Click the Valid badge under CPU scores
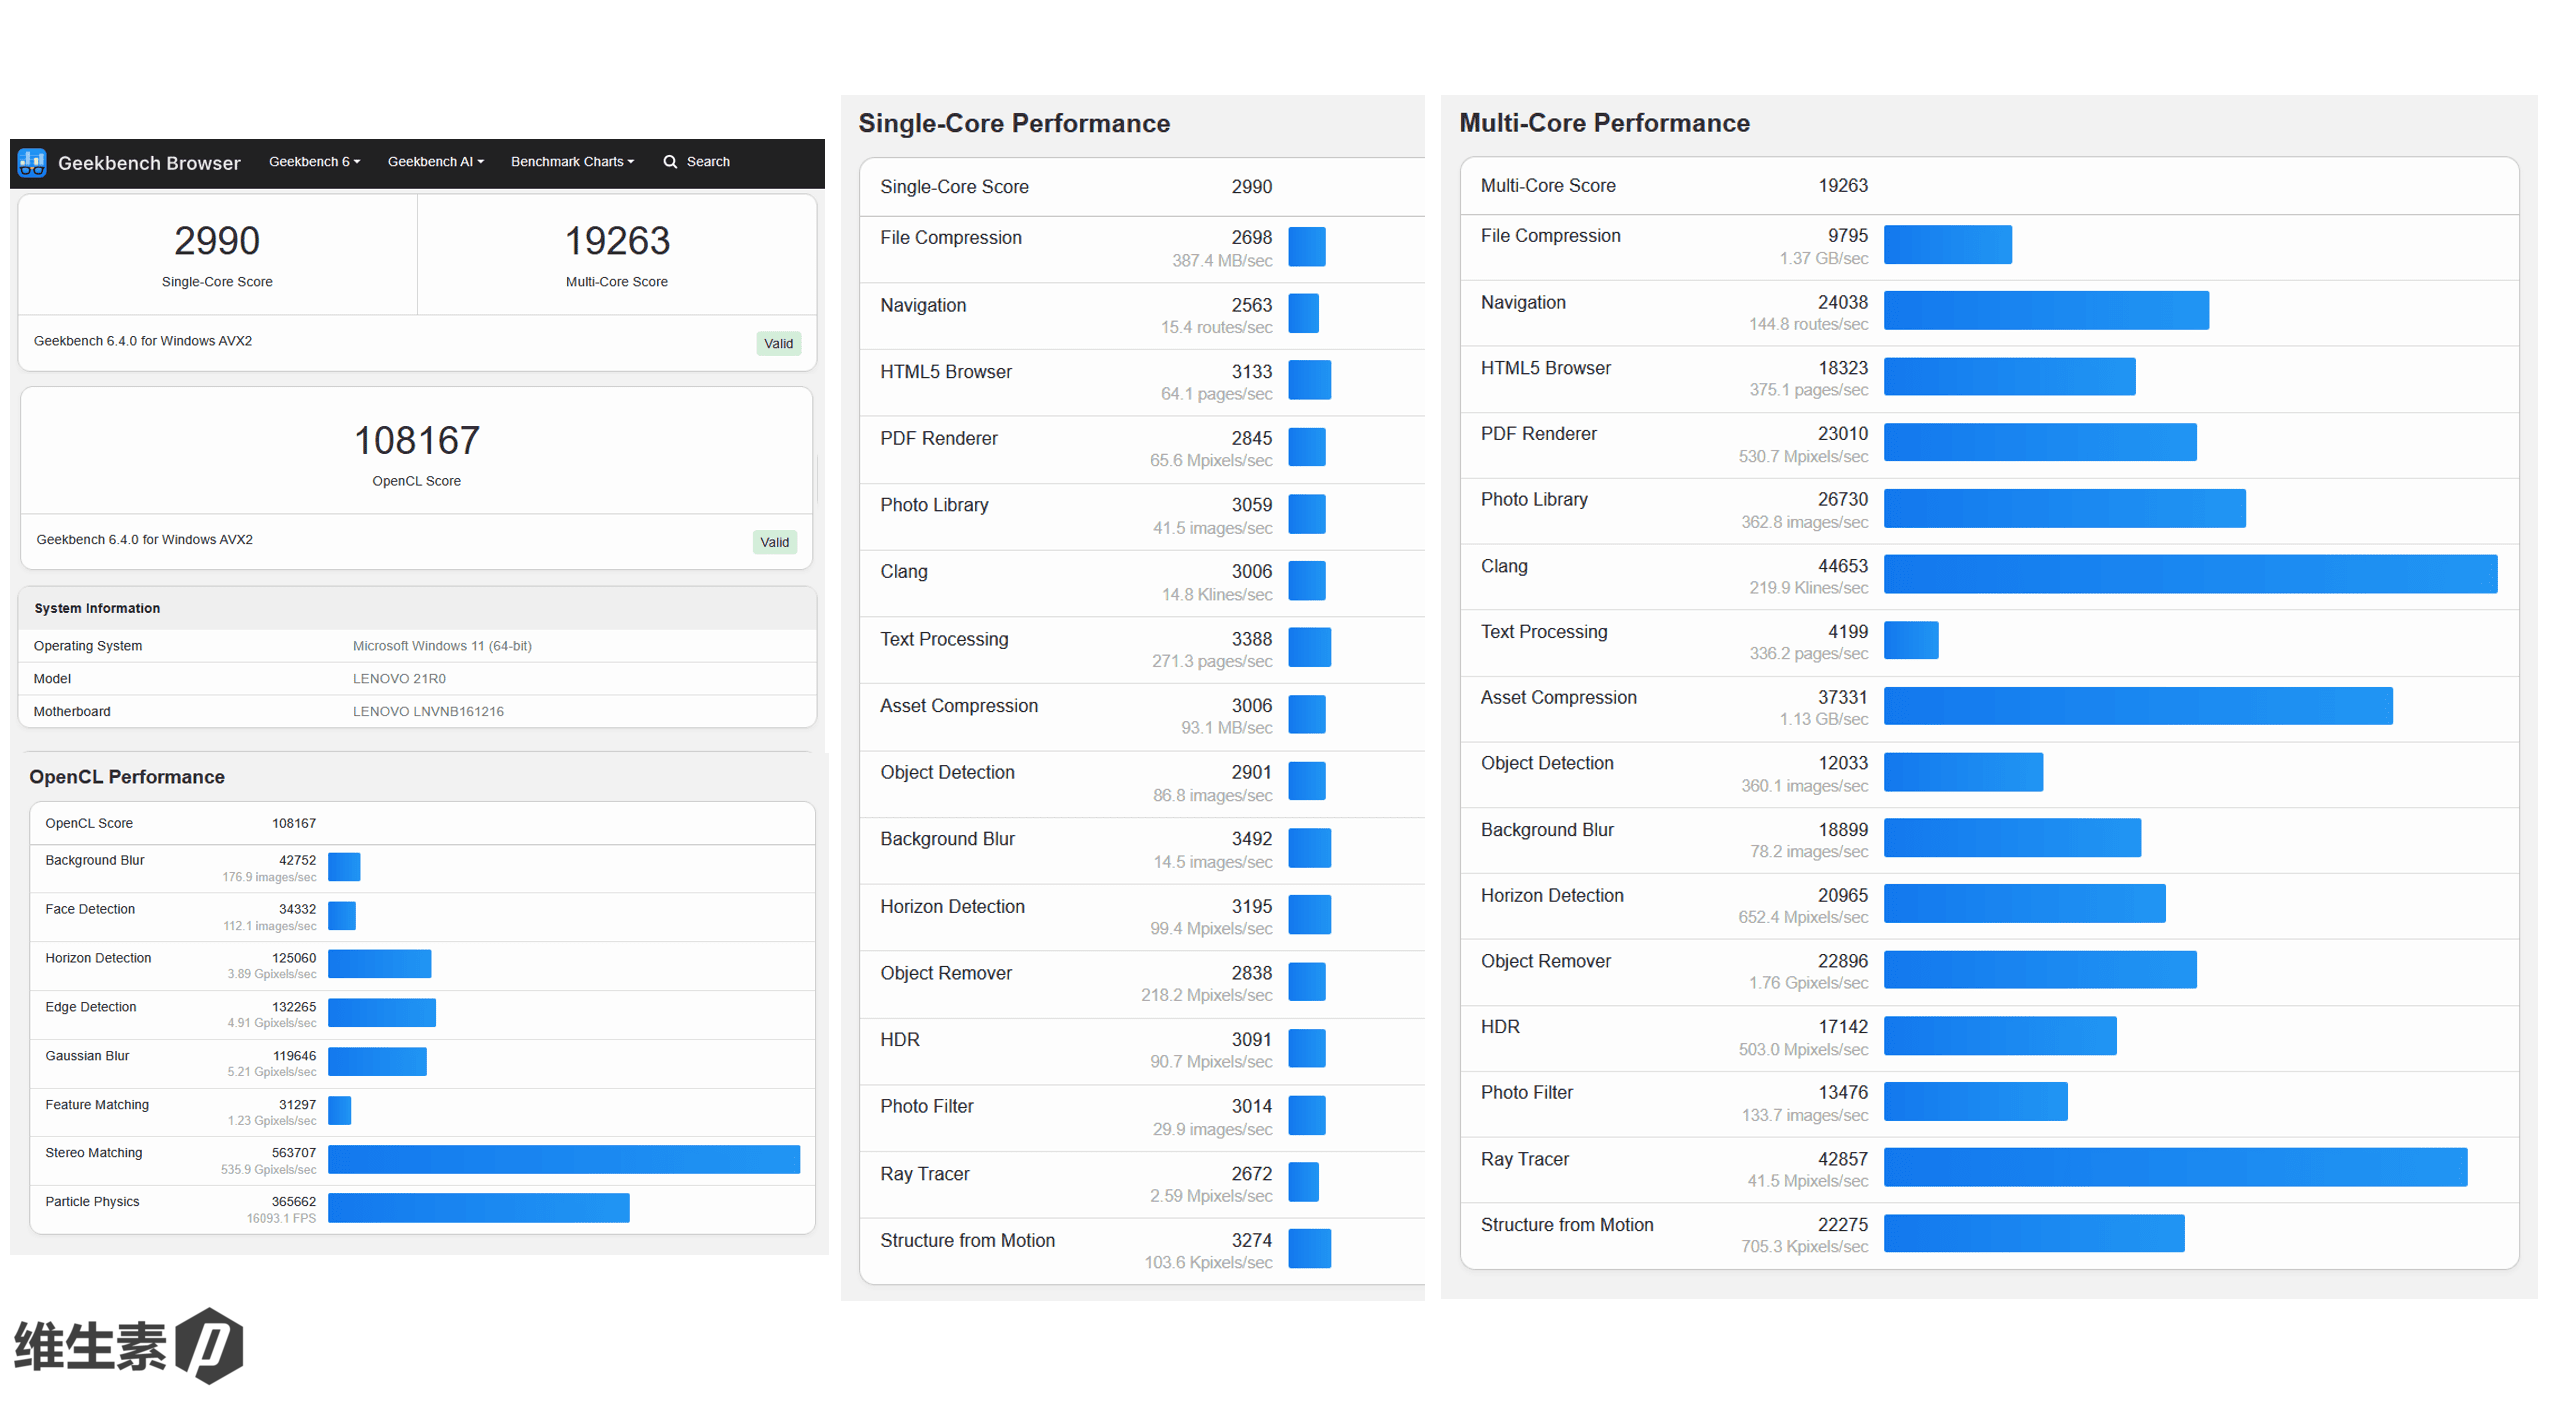2550x1406 pixels. tap(778, 344)
